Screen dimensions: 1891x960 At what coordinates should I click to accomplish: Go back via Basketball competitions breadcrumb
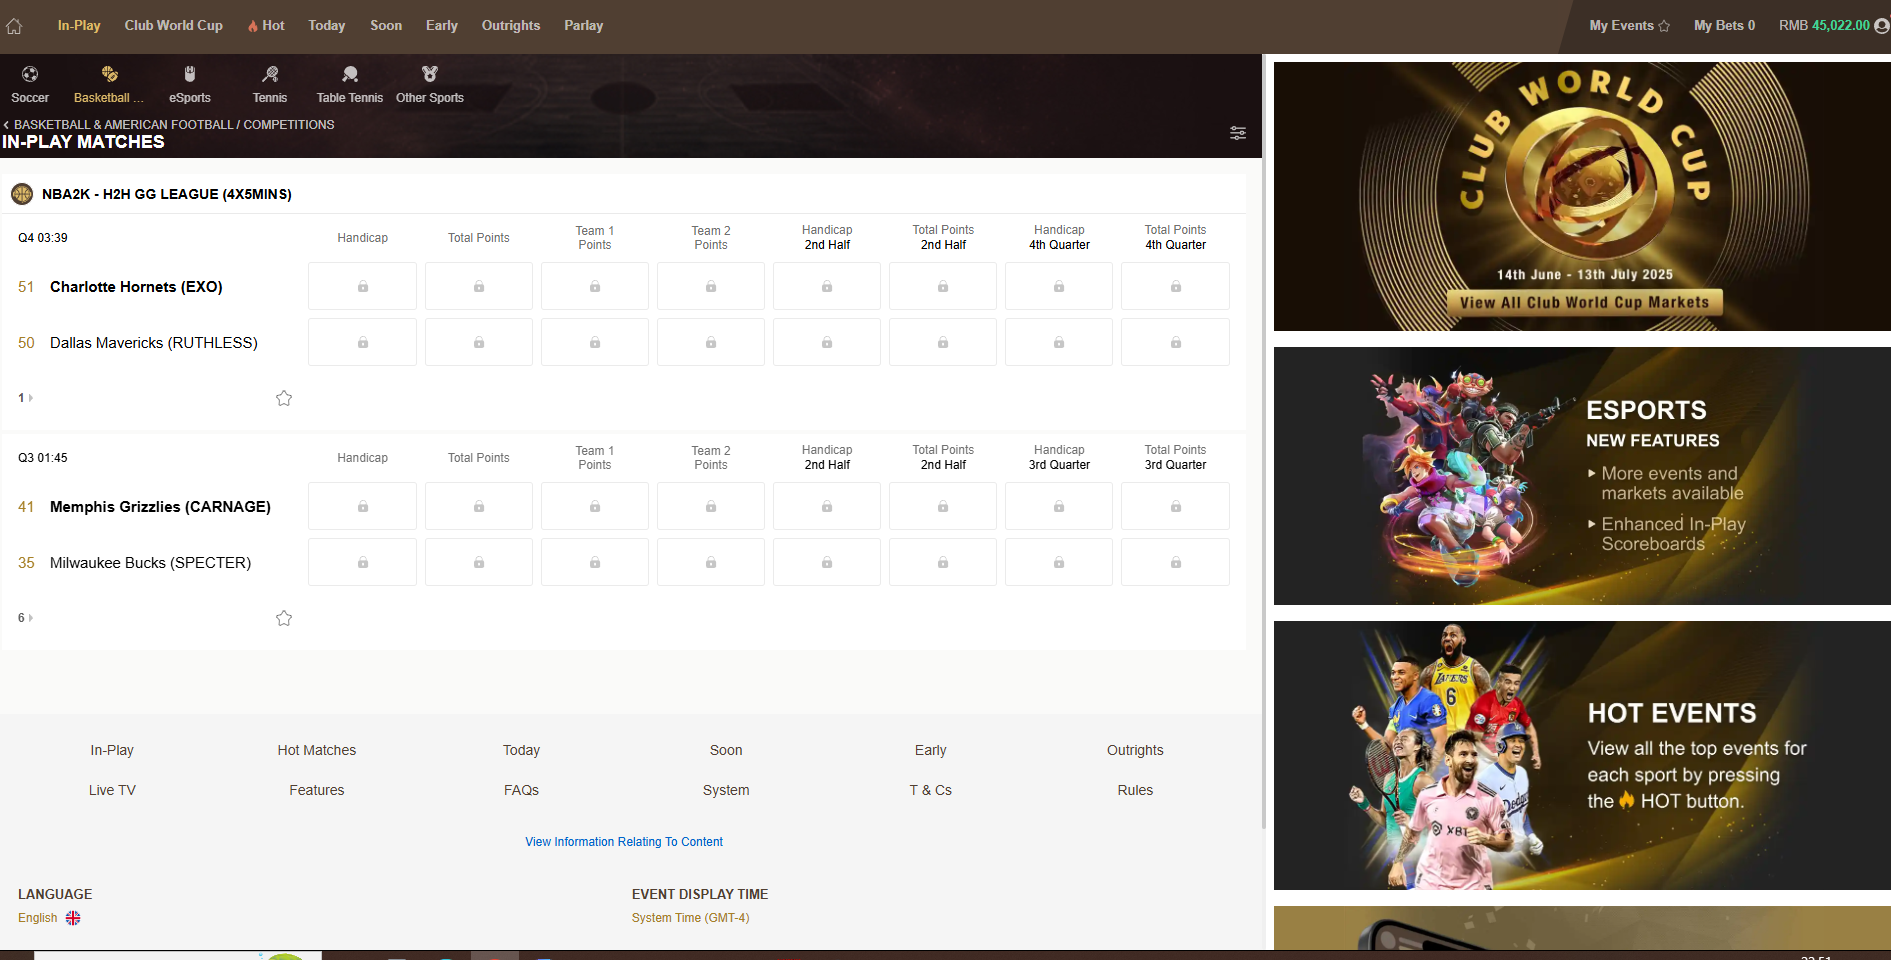pos(168,125)
